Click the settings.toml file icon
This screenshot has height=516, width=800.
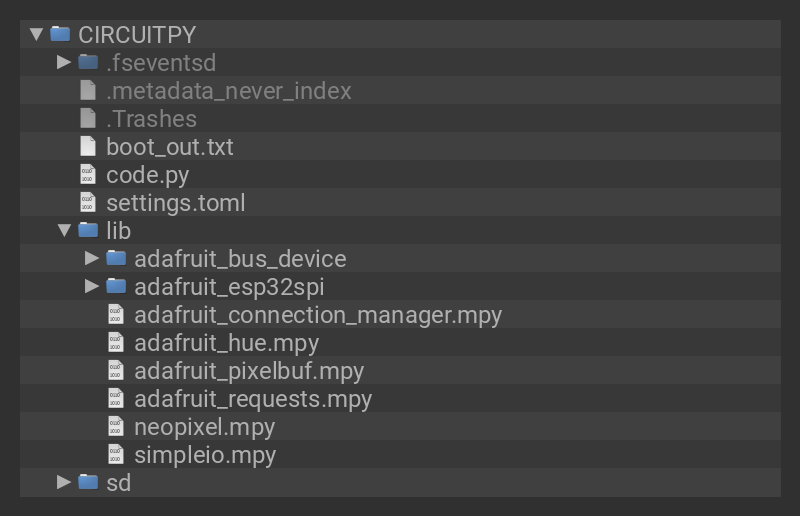tap(88, 202)
